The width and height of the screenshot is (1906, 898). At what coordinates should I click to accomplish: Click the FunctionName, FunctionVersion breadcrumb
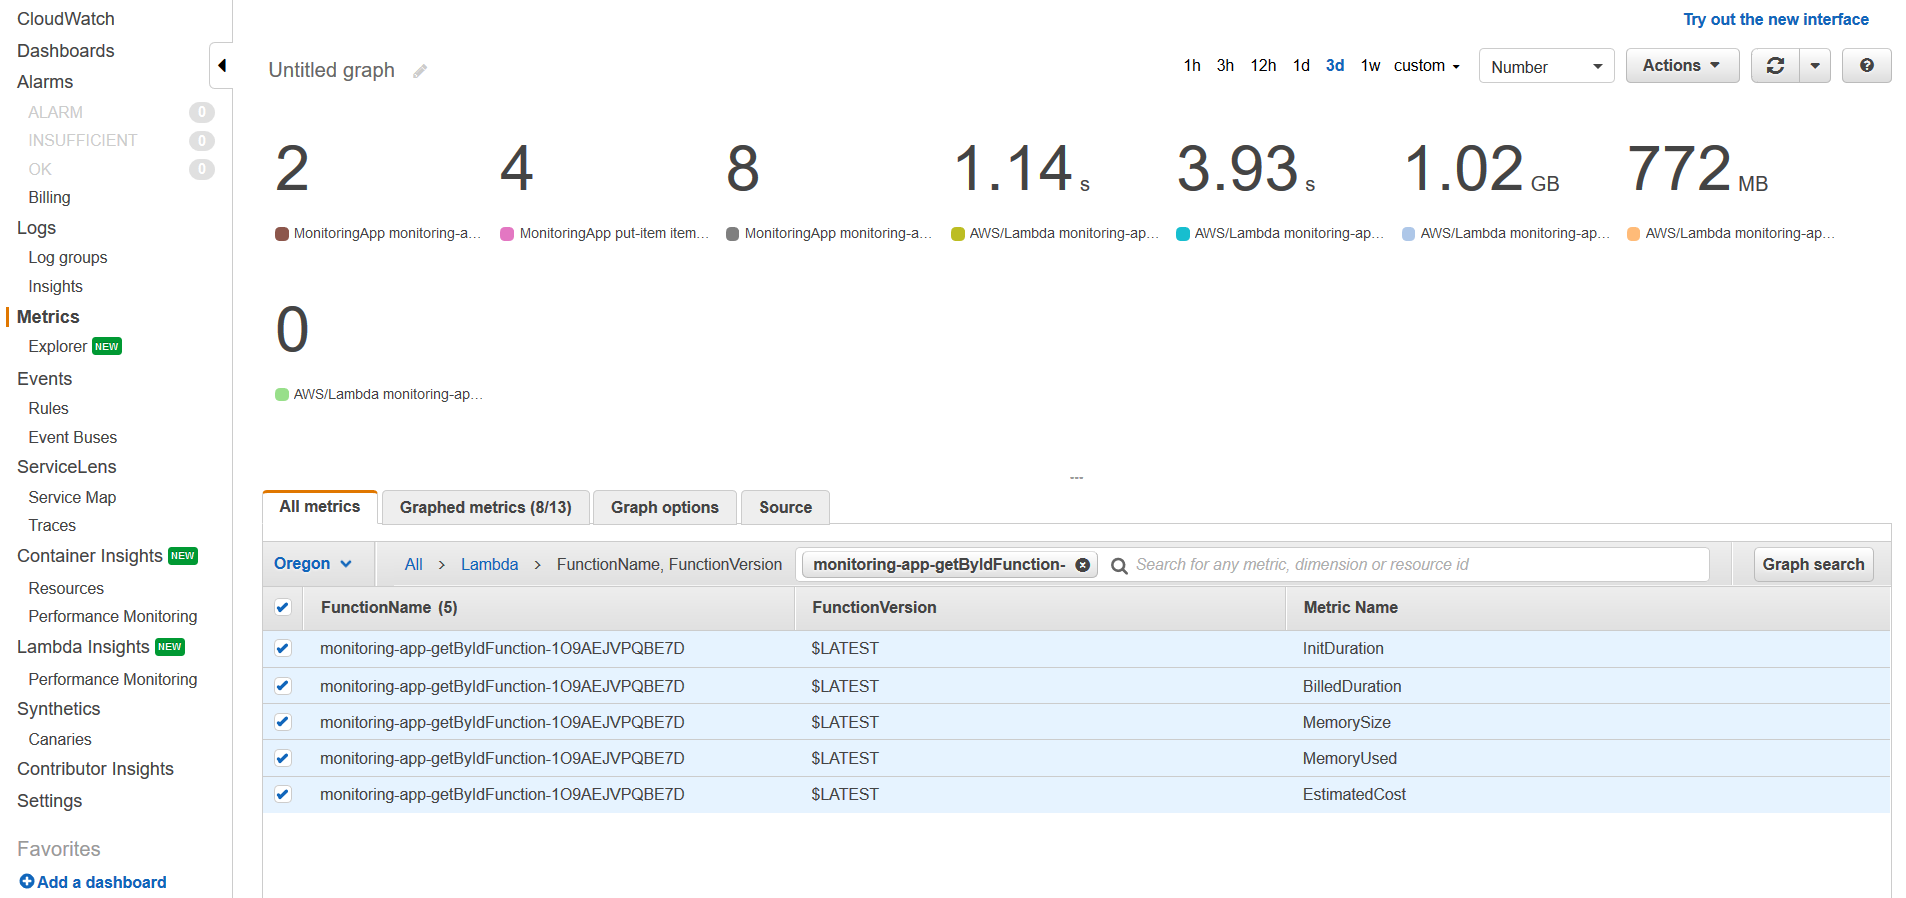pyautogui.click(x=669, y=565)
